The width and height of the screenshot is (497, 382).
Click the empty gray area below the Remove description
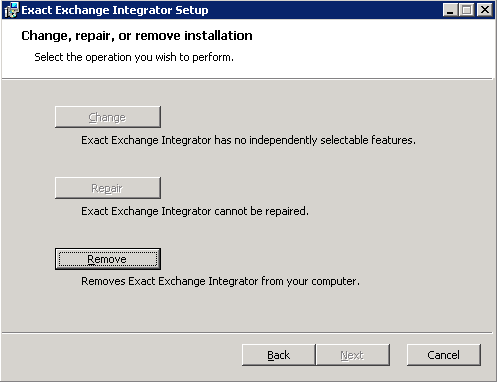pos(247,310)
